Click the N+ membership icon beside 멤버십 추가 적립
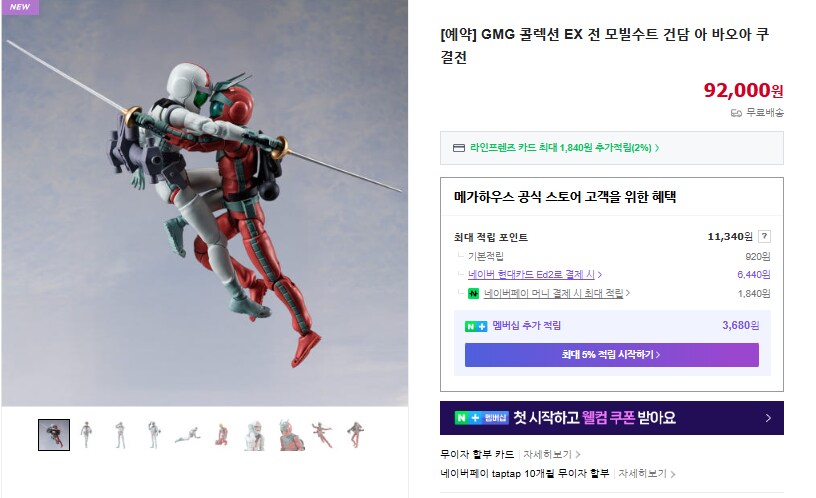This screenshot has width=816, height=498. 476,326
